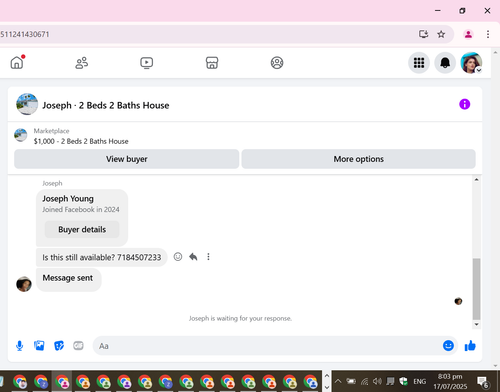This screenshot has height=392, width=500.
Task: Open the taskbar clock and date
Action: pyautogui.click(x=450, y=381)
